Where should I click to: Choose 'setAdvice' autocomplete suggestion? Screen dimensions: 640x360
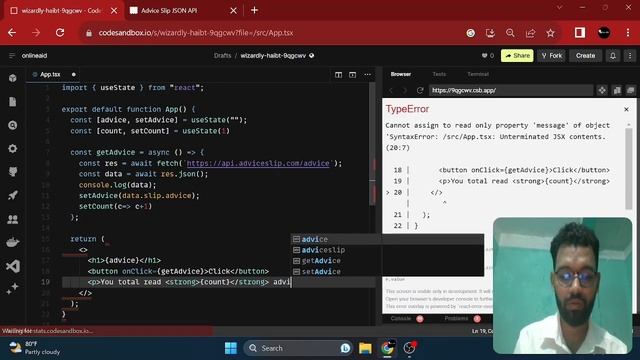click(387, 271)
